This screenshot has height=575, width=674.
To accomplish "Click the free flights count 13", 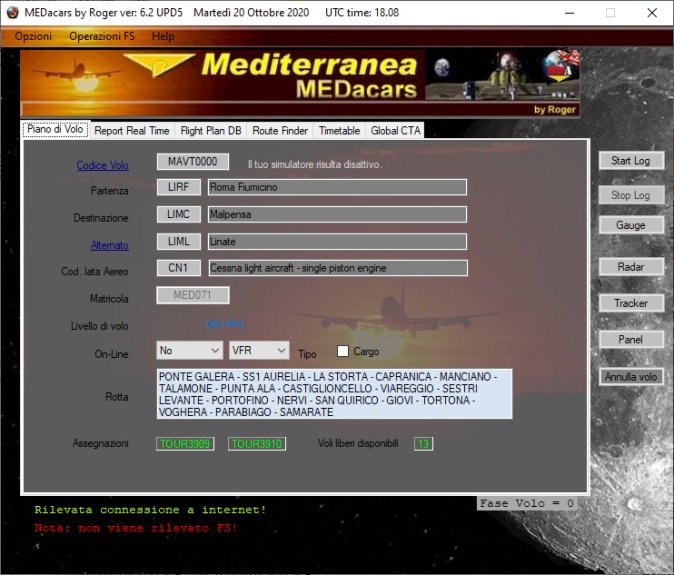I will (x=423, y=443).
